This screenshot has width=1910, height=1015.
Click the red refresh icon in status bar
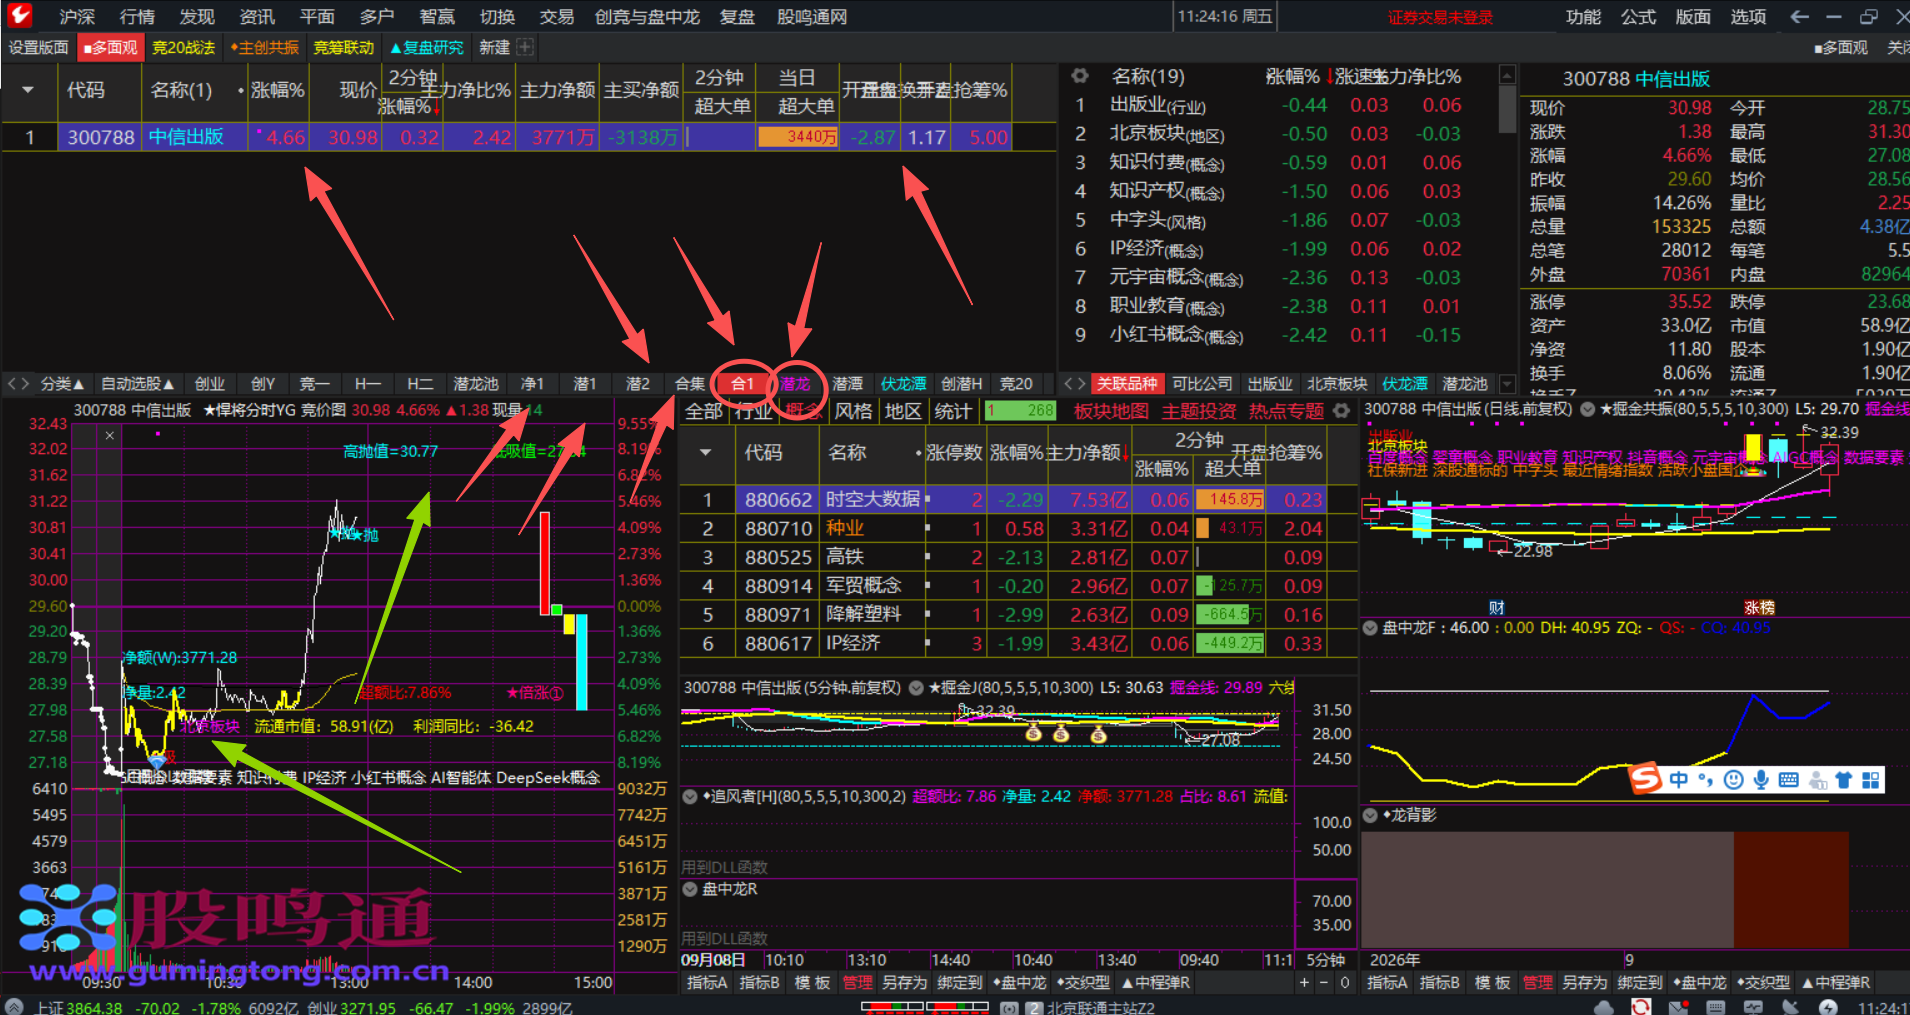pyautogui.click(x=1641, y=1006)
